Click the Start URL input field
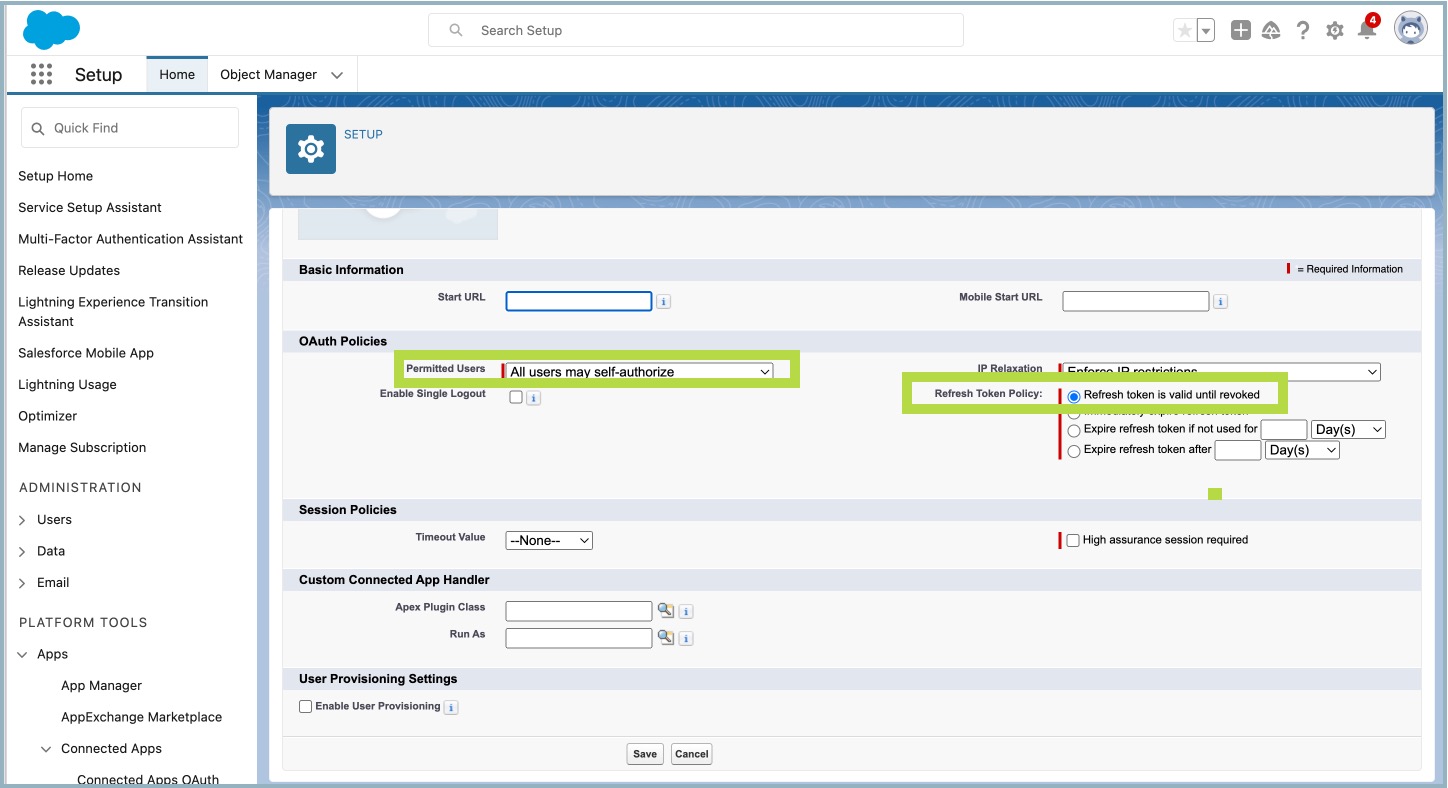This screenshot has width=1448, height=788. pyautogui.click(x=579, y=301)
